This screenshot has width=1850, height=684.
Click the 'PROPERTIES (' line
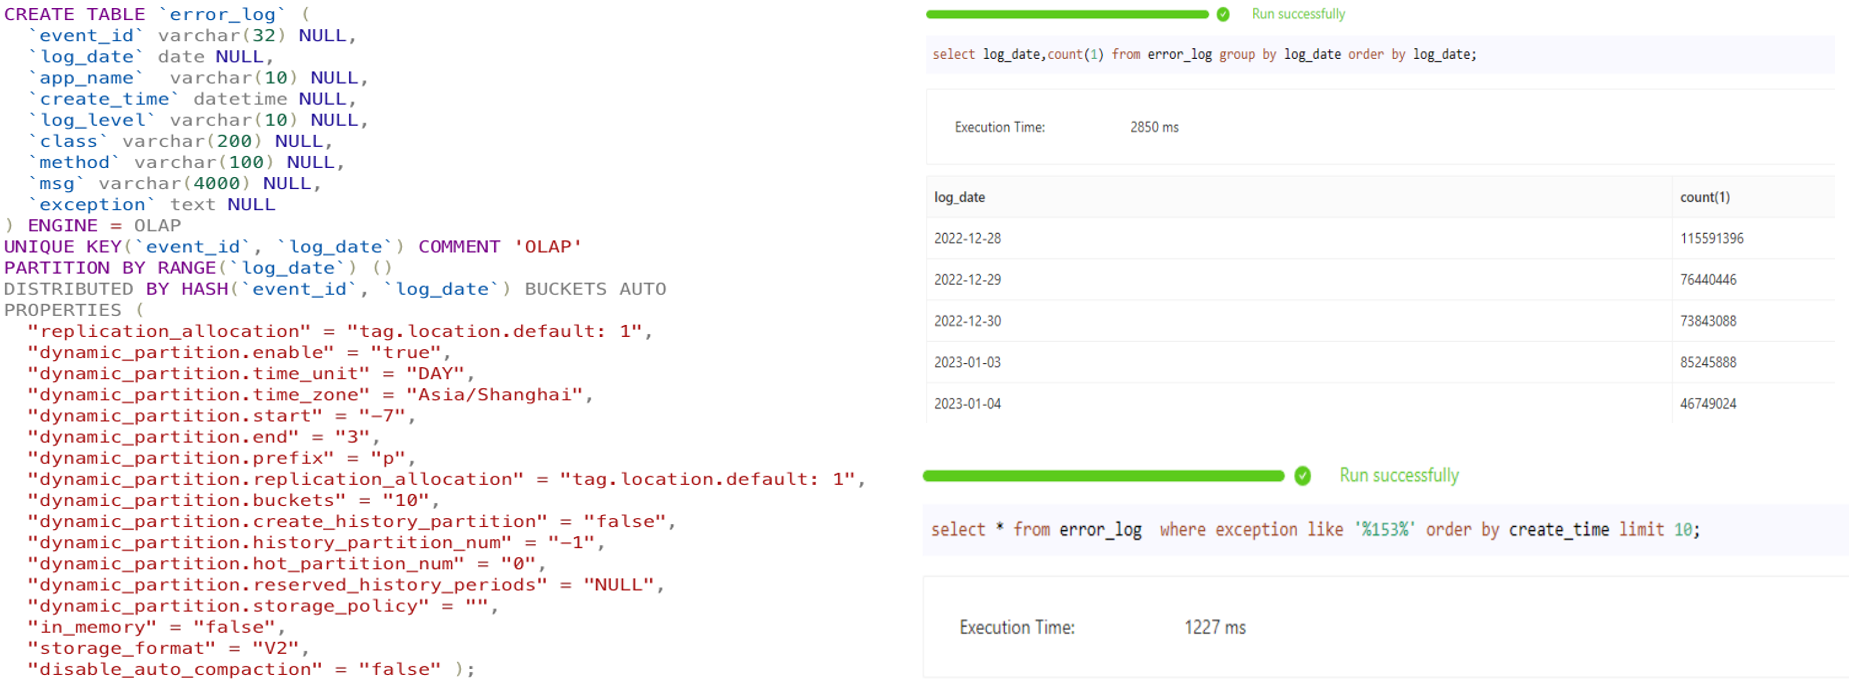tap(75, 309)
